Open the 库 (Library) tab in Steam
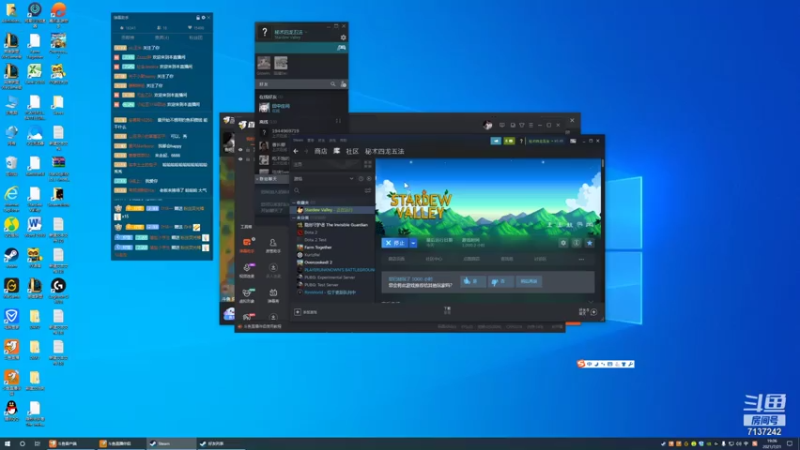Image resolution: width=800 pixels, height=450 pixels. click(x=337, y=151)
